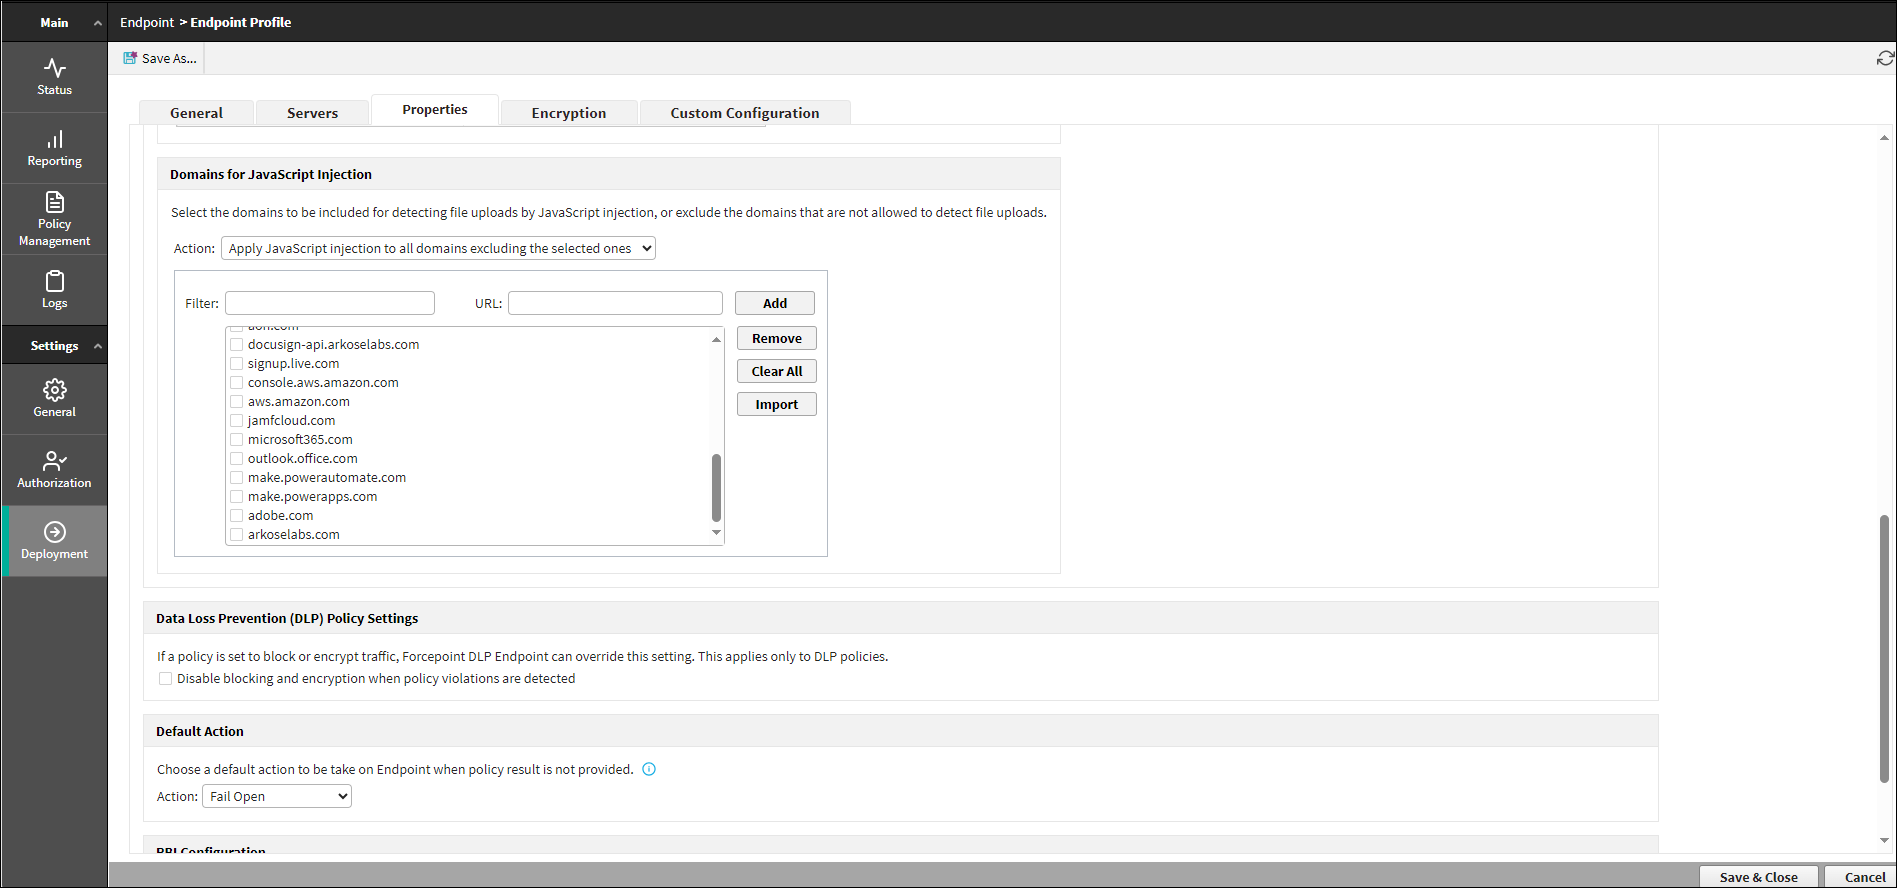Click the refresh icon at top right
Screen dimensions: 1897x888
click(1885, 59)
